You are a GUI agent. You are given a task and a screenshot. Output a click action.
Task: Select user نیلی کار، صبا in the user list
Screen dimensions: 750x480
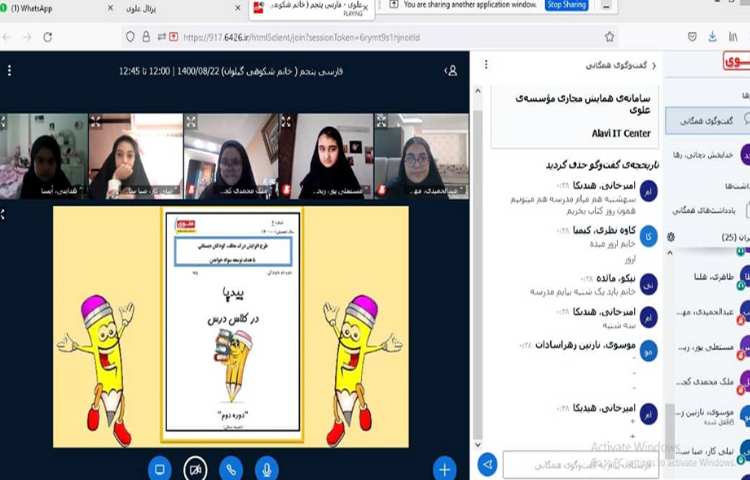[x=713, y=451]
